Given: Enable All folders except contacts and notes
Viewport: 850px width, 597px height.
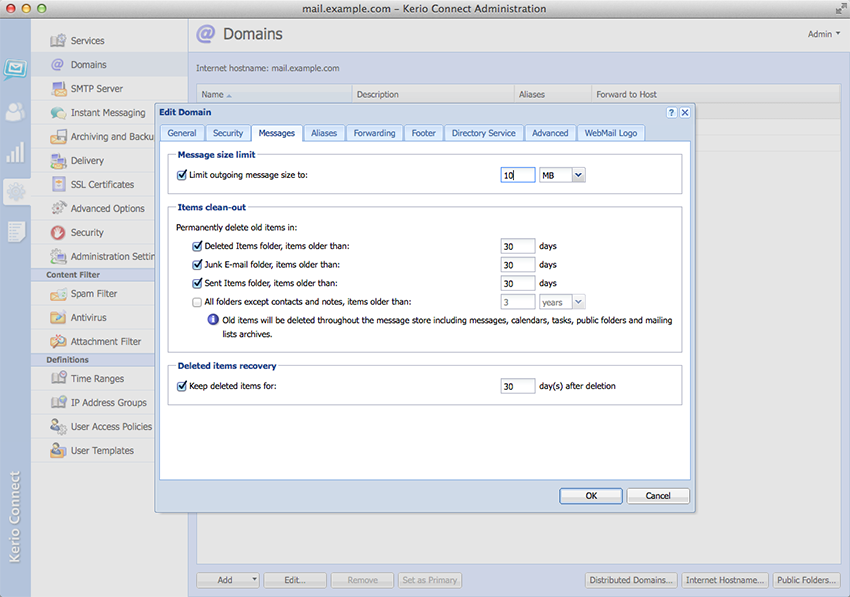Looking at the screenshot, I should 197,301.
